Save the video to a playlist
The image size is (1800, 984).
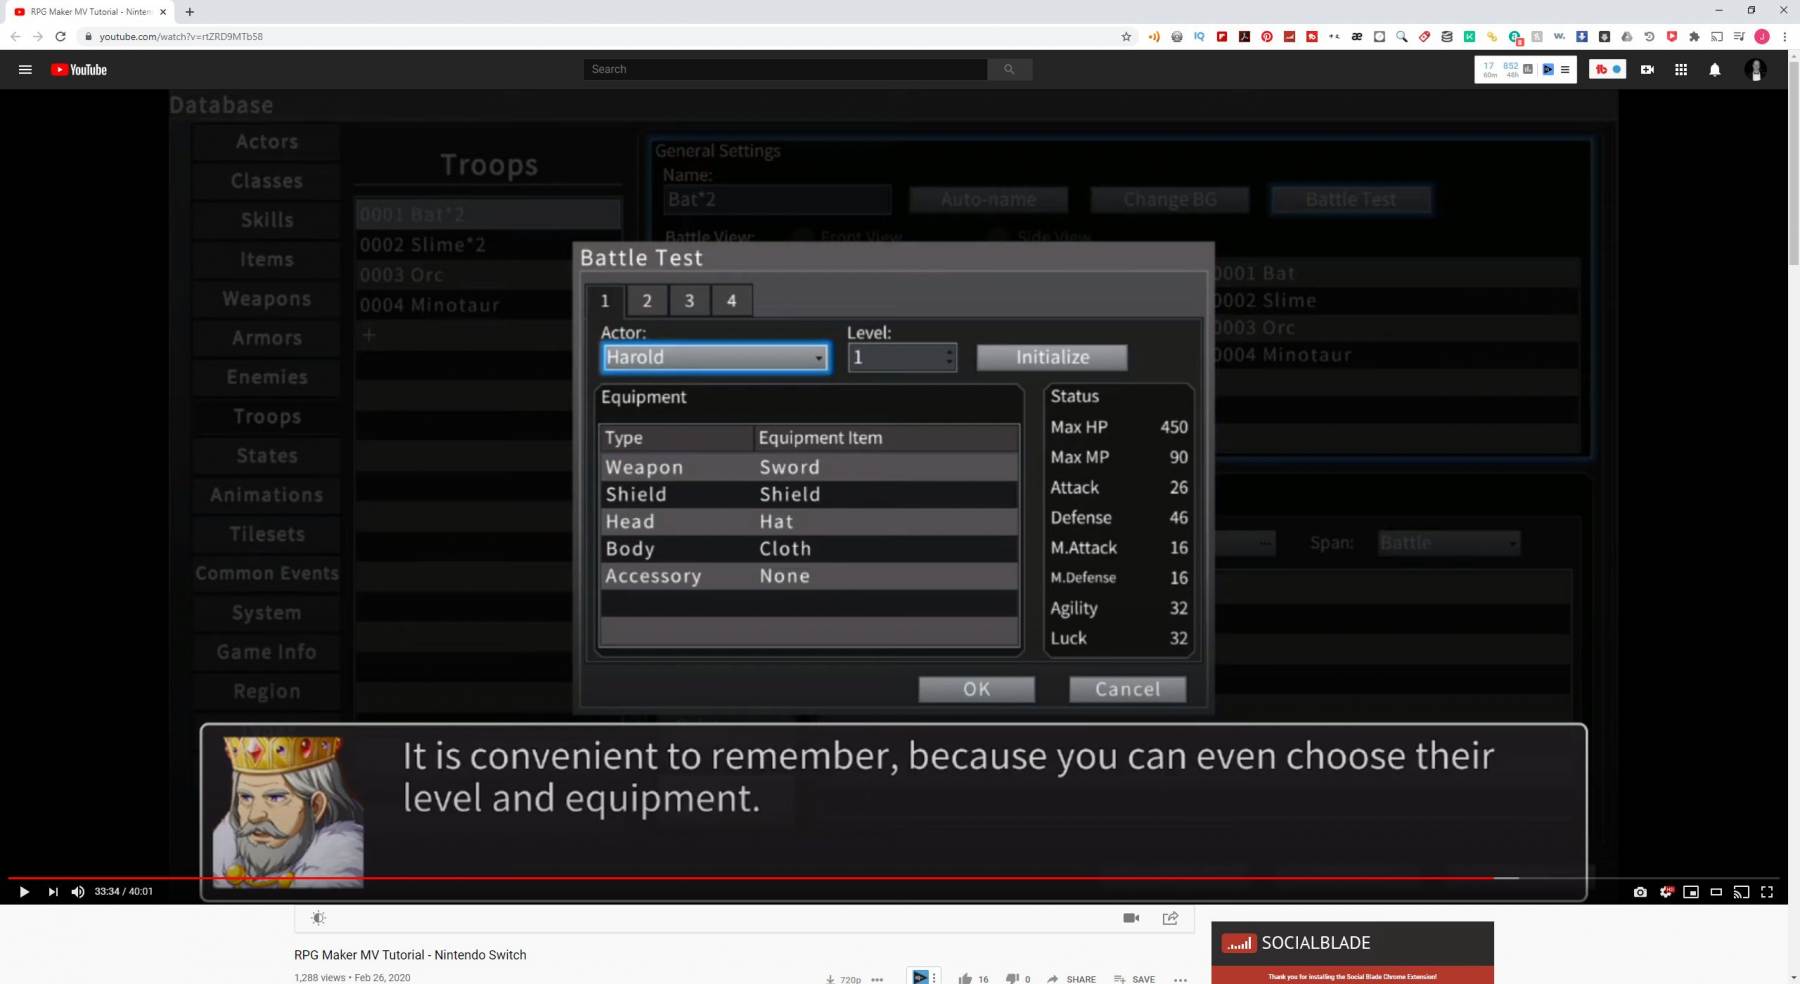click(x=1134, y=979)
